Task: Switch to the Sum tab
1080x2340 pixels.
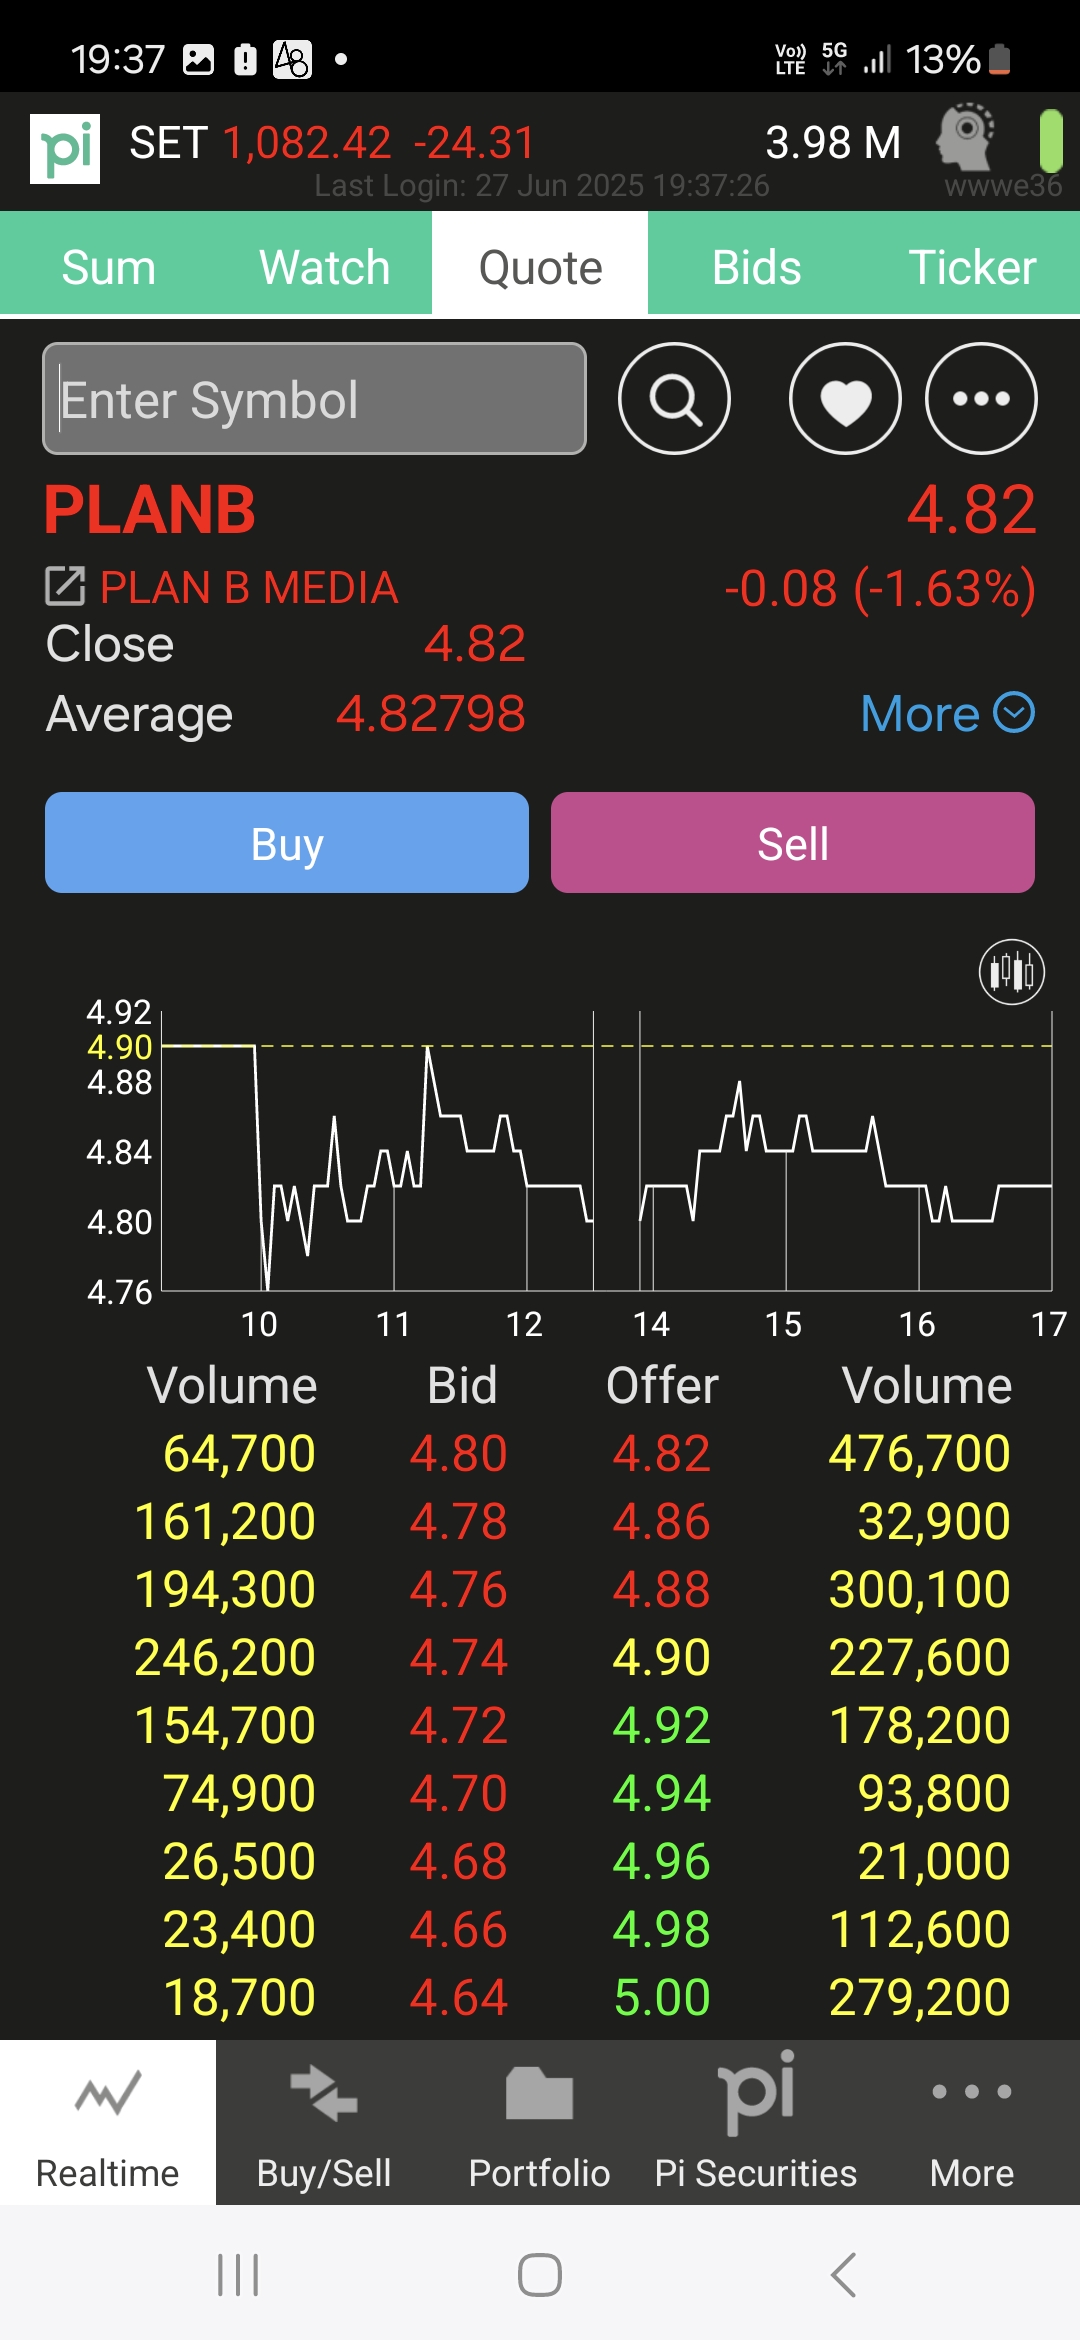Action: click(x=108, y=266)
